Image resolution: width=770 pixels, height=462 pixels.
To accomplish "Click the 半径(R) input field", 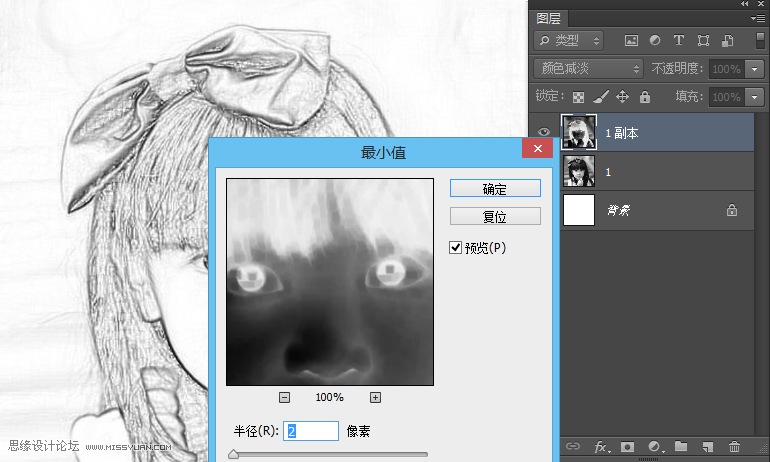I will pyautogui.click(x=311, y=431).
